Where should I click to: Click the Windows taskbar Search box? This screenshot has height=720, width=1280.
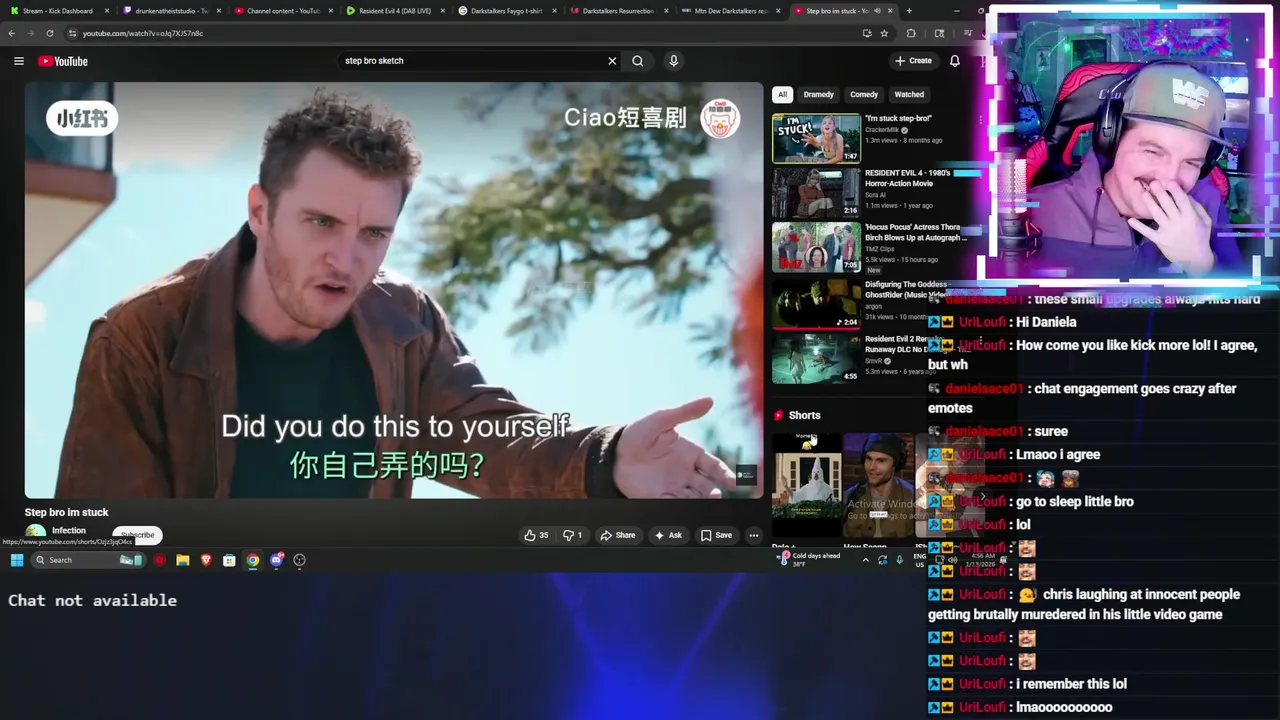click(x=87, y=560)
